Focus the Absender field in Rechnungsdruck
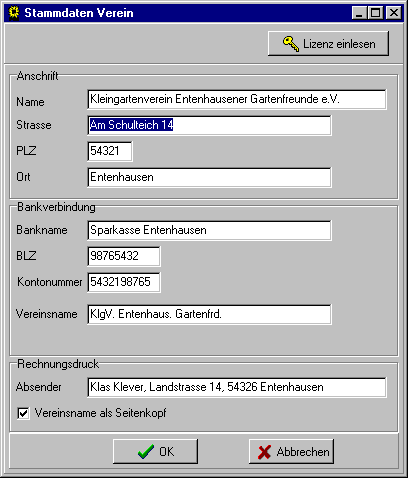The height and width of the screenshot is (478, 408). click(237, 387)
